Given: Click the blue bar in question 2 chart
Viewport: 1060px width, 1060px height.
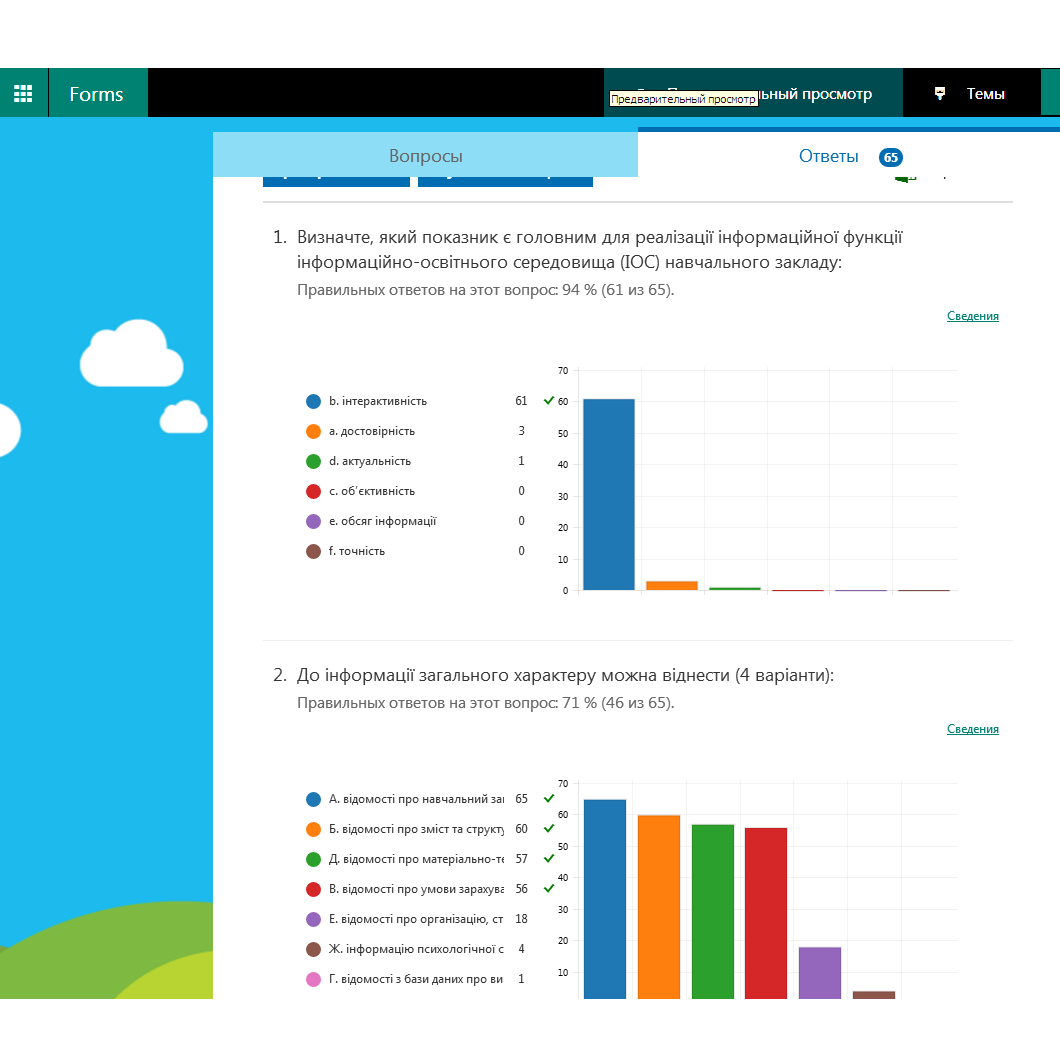Looking at the screenshot, I should (604, 899).
